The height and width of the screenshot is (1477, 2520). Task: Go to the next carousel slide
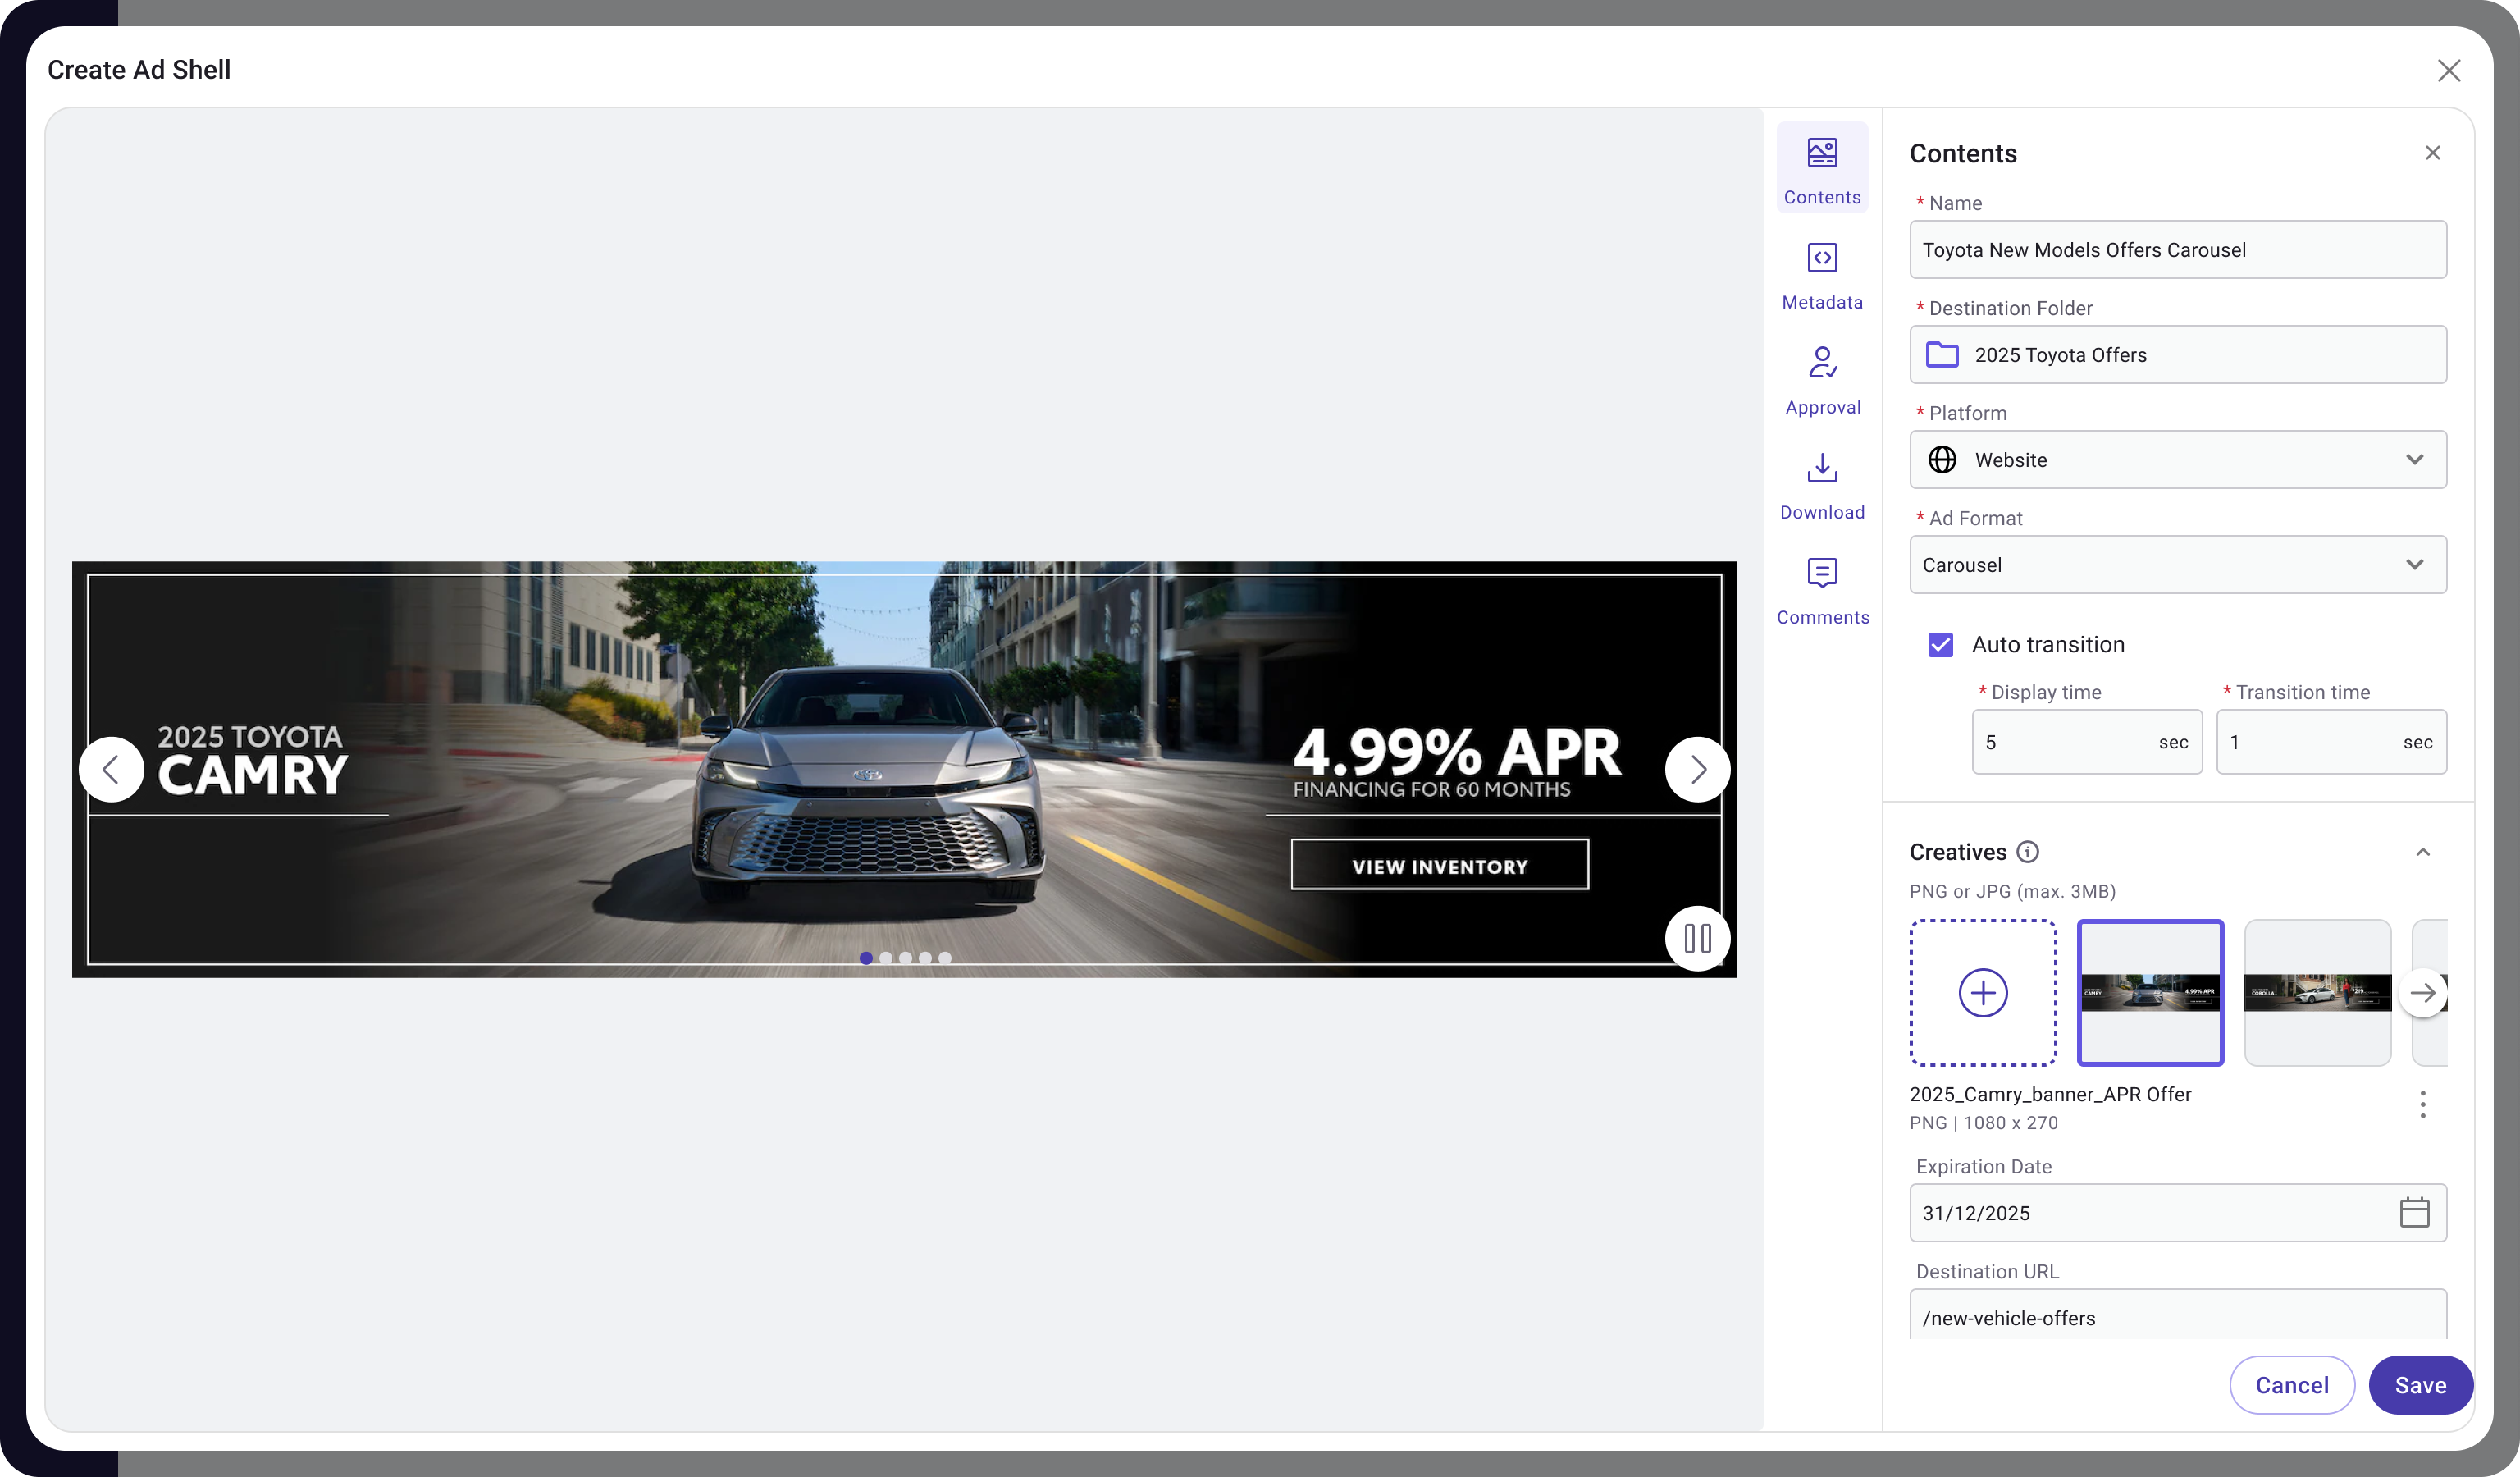point(1697,769)
